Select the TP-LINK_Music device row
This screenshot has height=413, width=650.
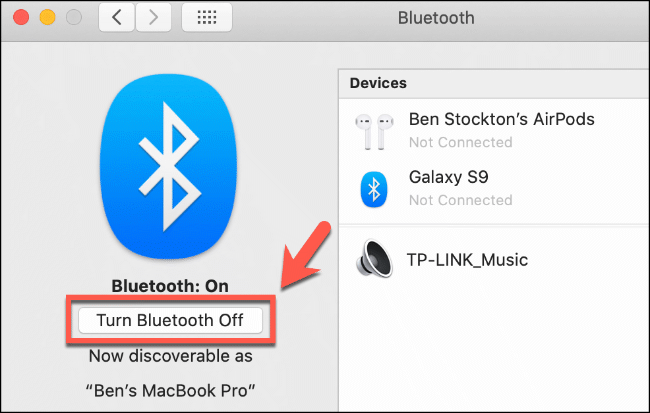tap(494, 260)
